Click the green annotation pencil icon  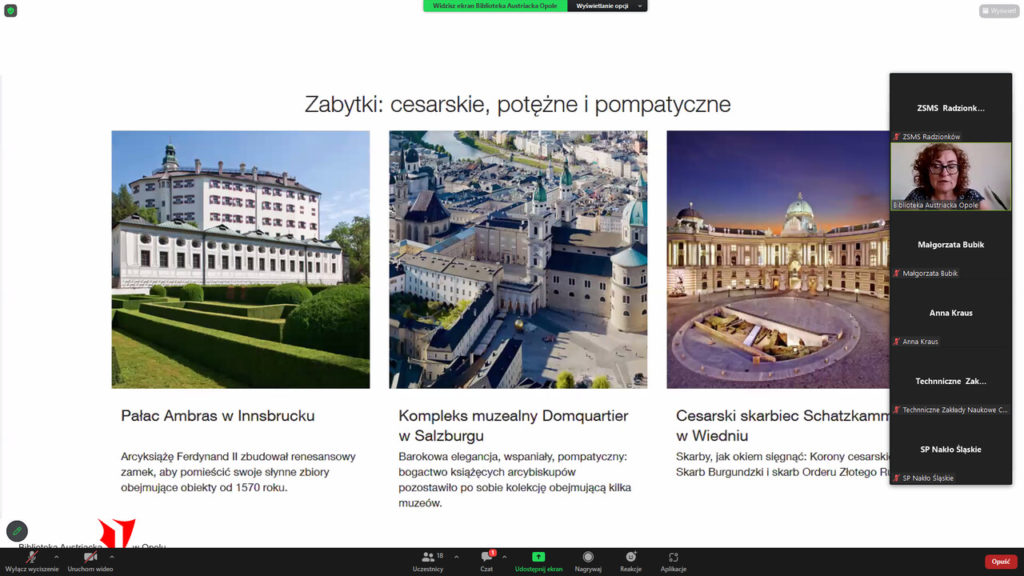(x=17, y=531)
